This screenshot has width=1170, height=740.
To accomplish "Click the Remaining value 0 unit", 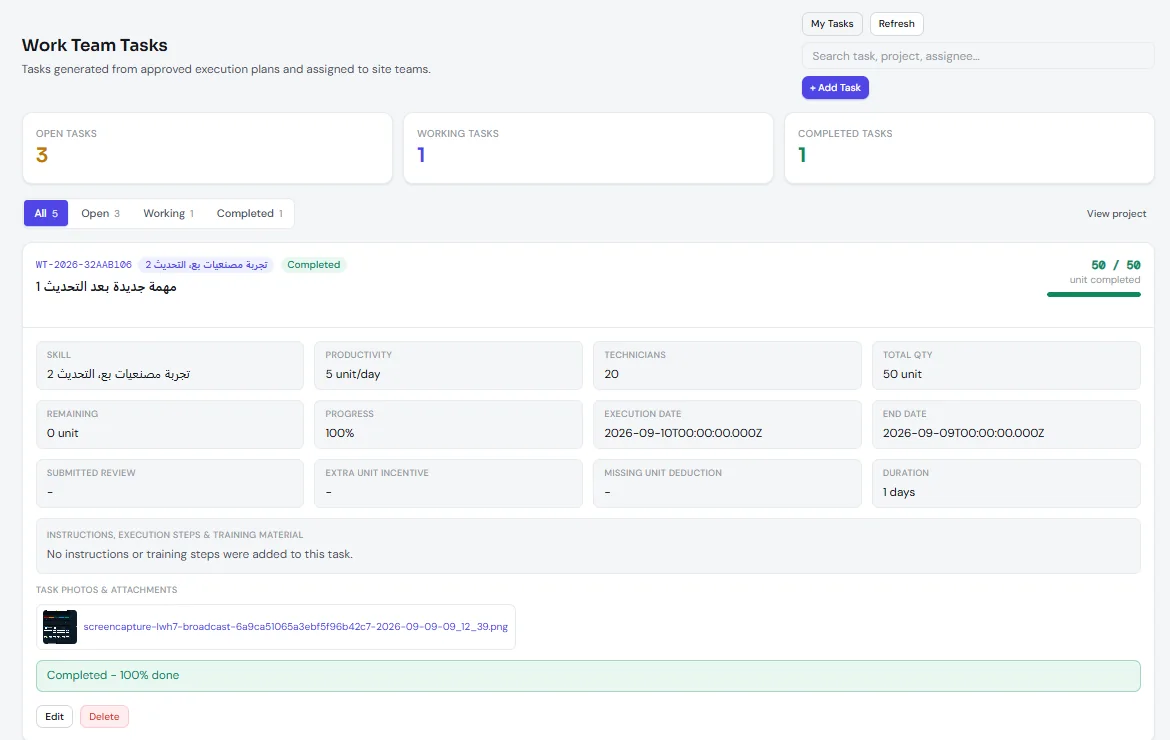I will (x=63, y=433).
